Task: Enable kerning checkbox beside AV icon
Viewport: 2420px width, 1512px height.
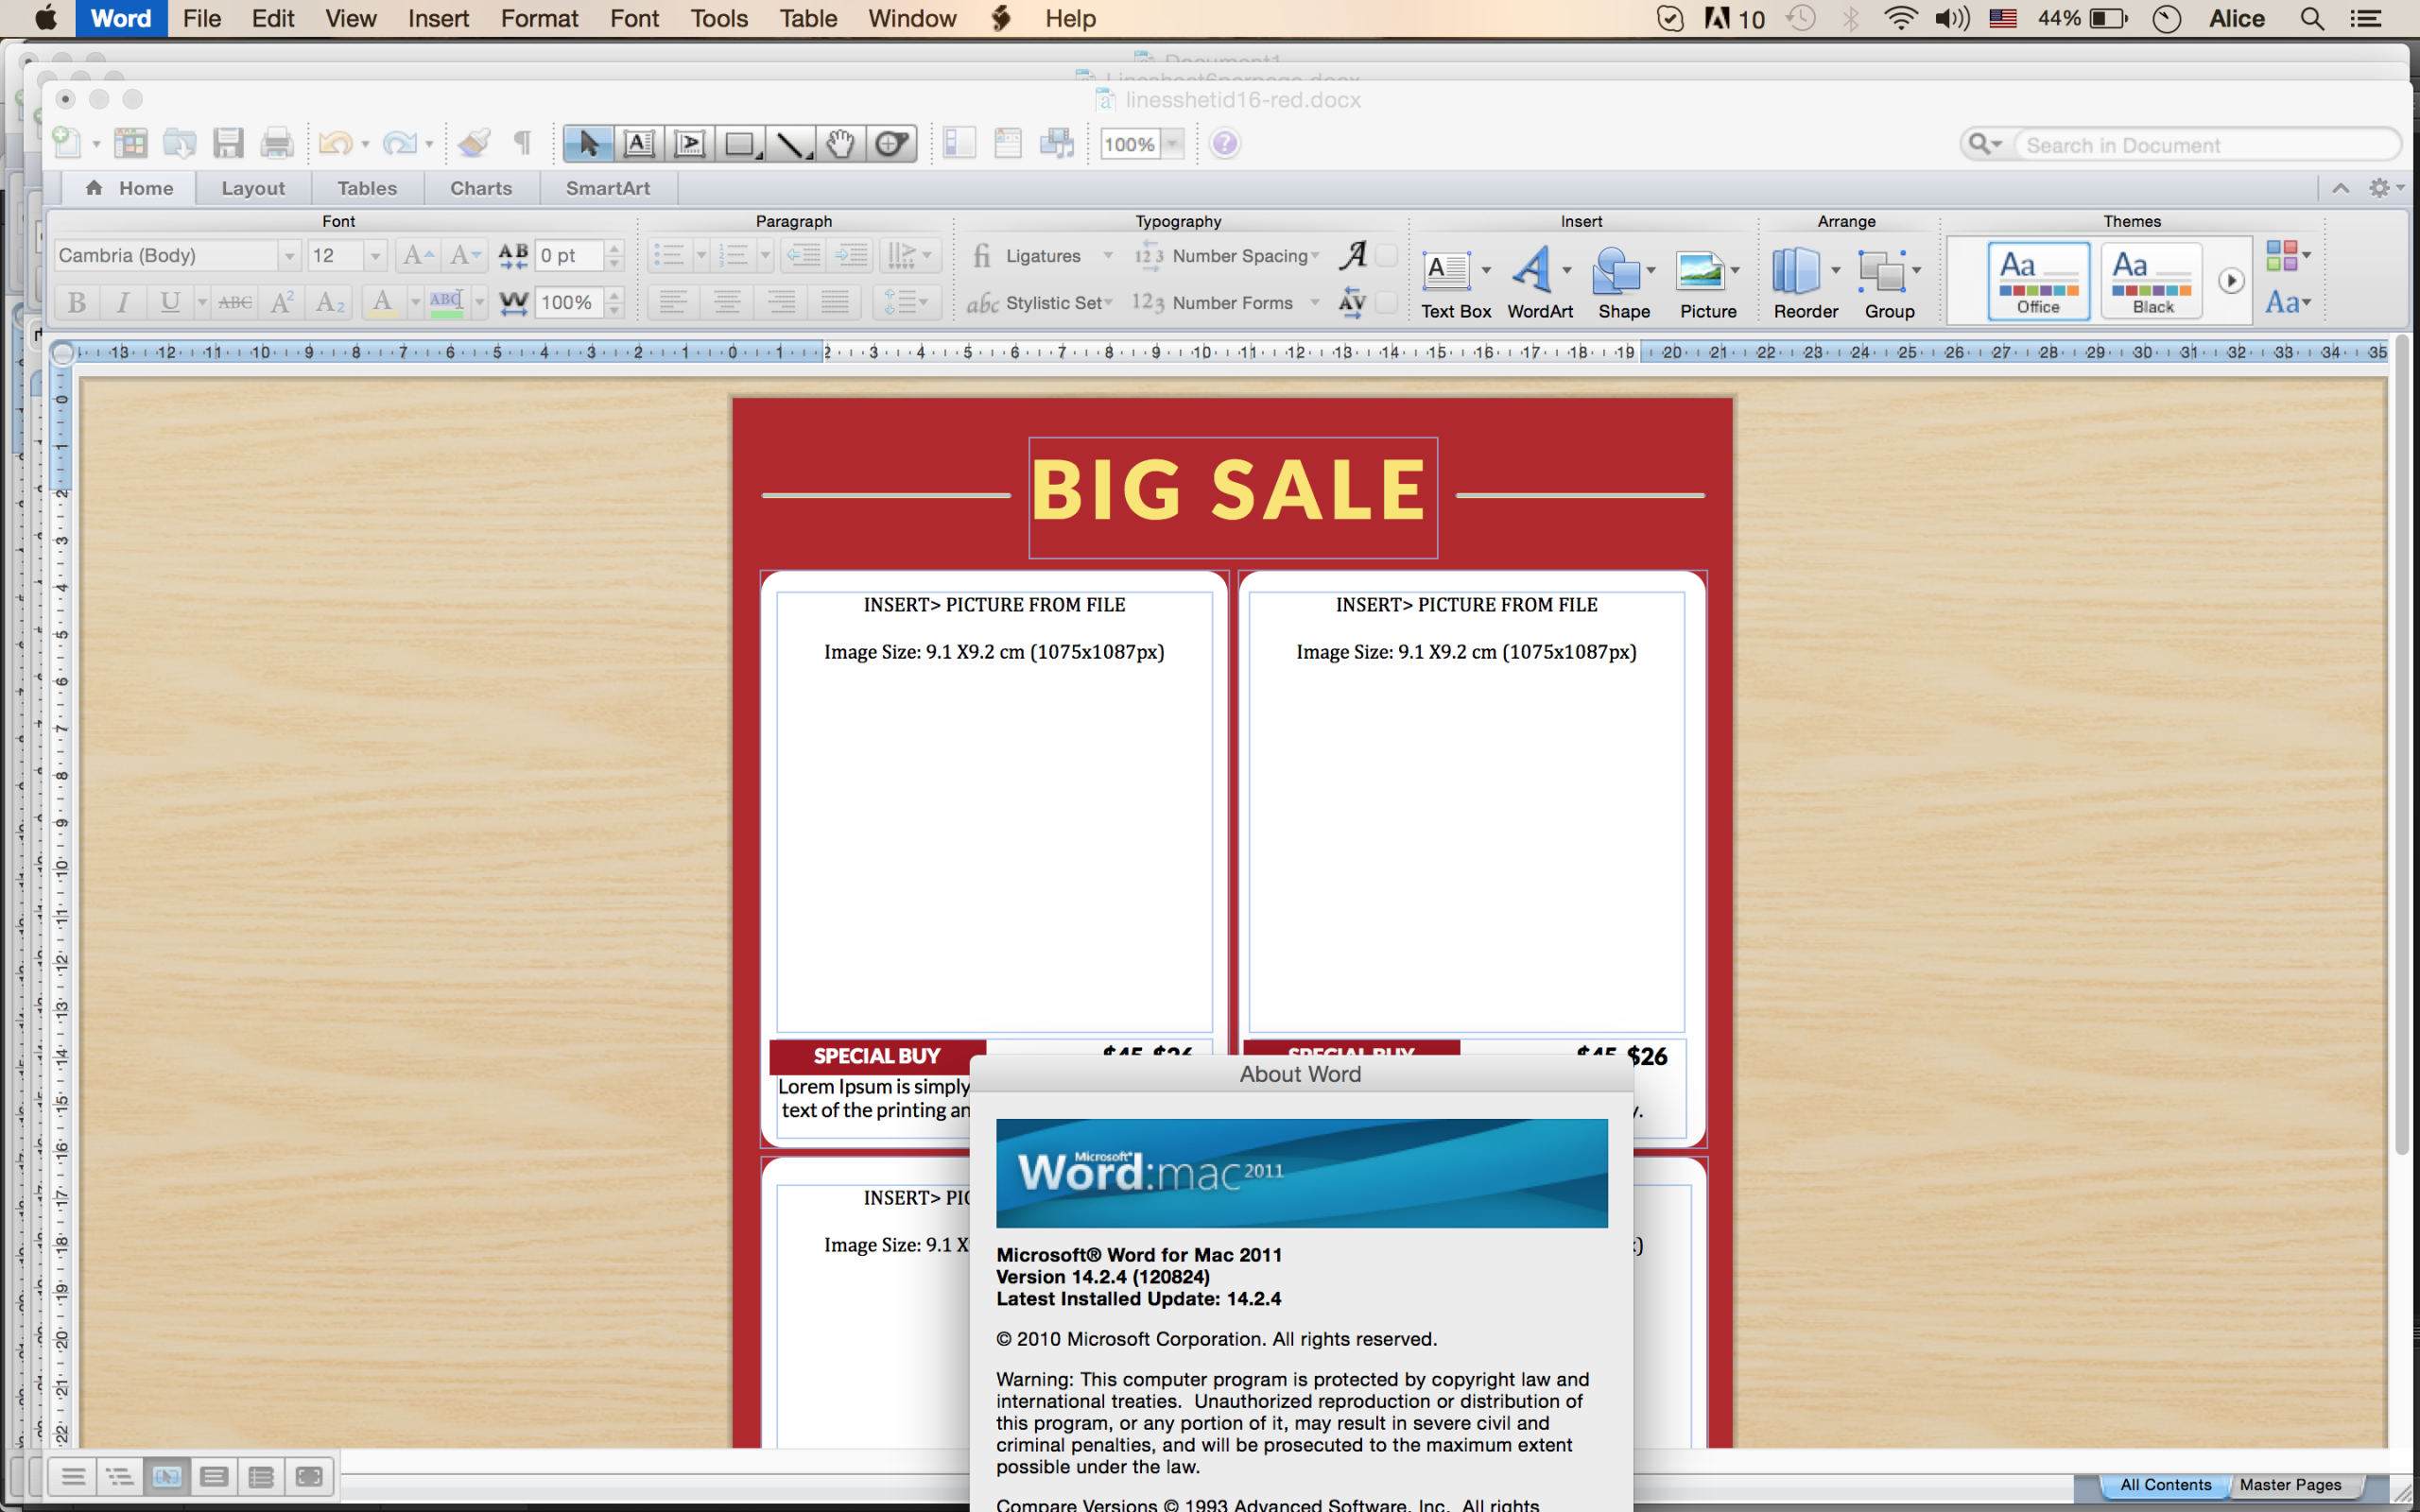Action: (x=1386, y=302)
